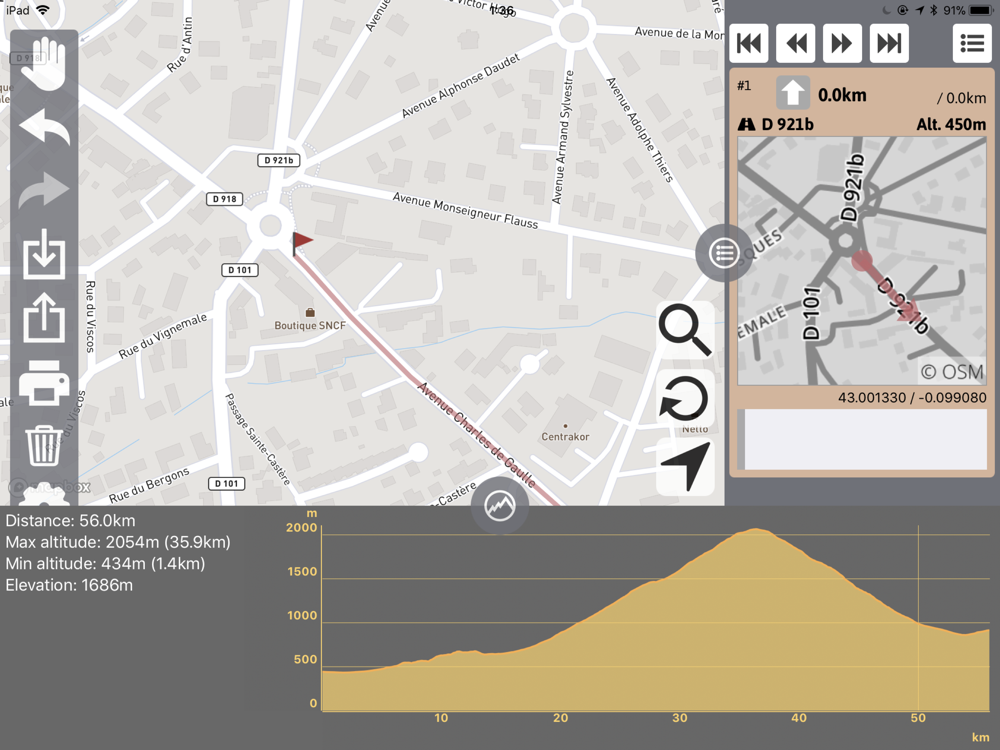Tap the © OSM attribution
The width and height of the screenshot is (1000, 750).
952,371
